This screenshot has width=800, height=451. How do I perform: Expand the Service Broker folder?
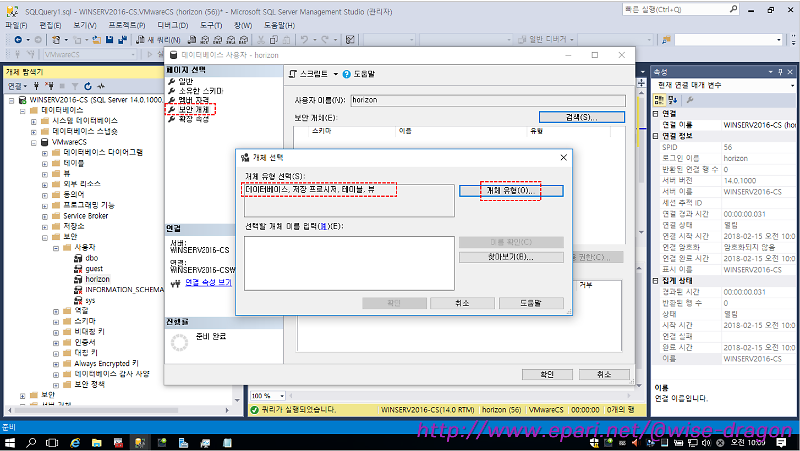click(45, 216)
